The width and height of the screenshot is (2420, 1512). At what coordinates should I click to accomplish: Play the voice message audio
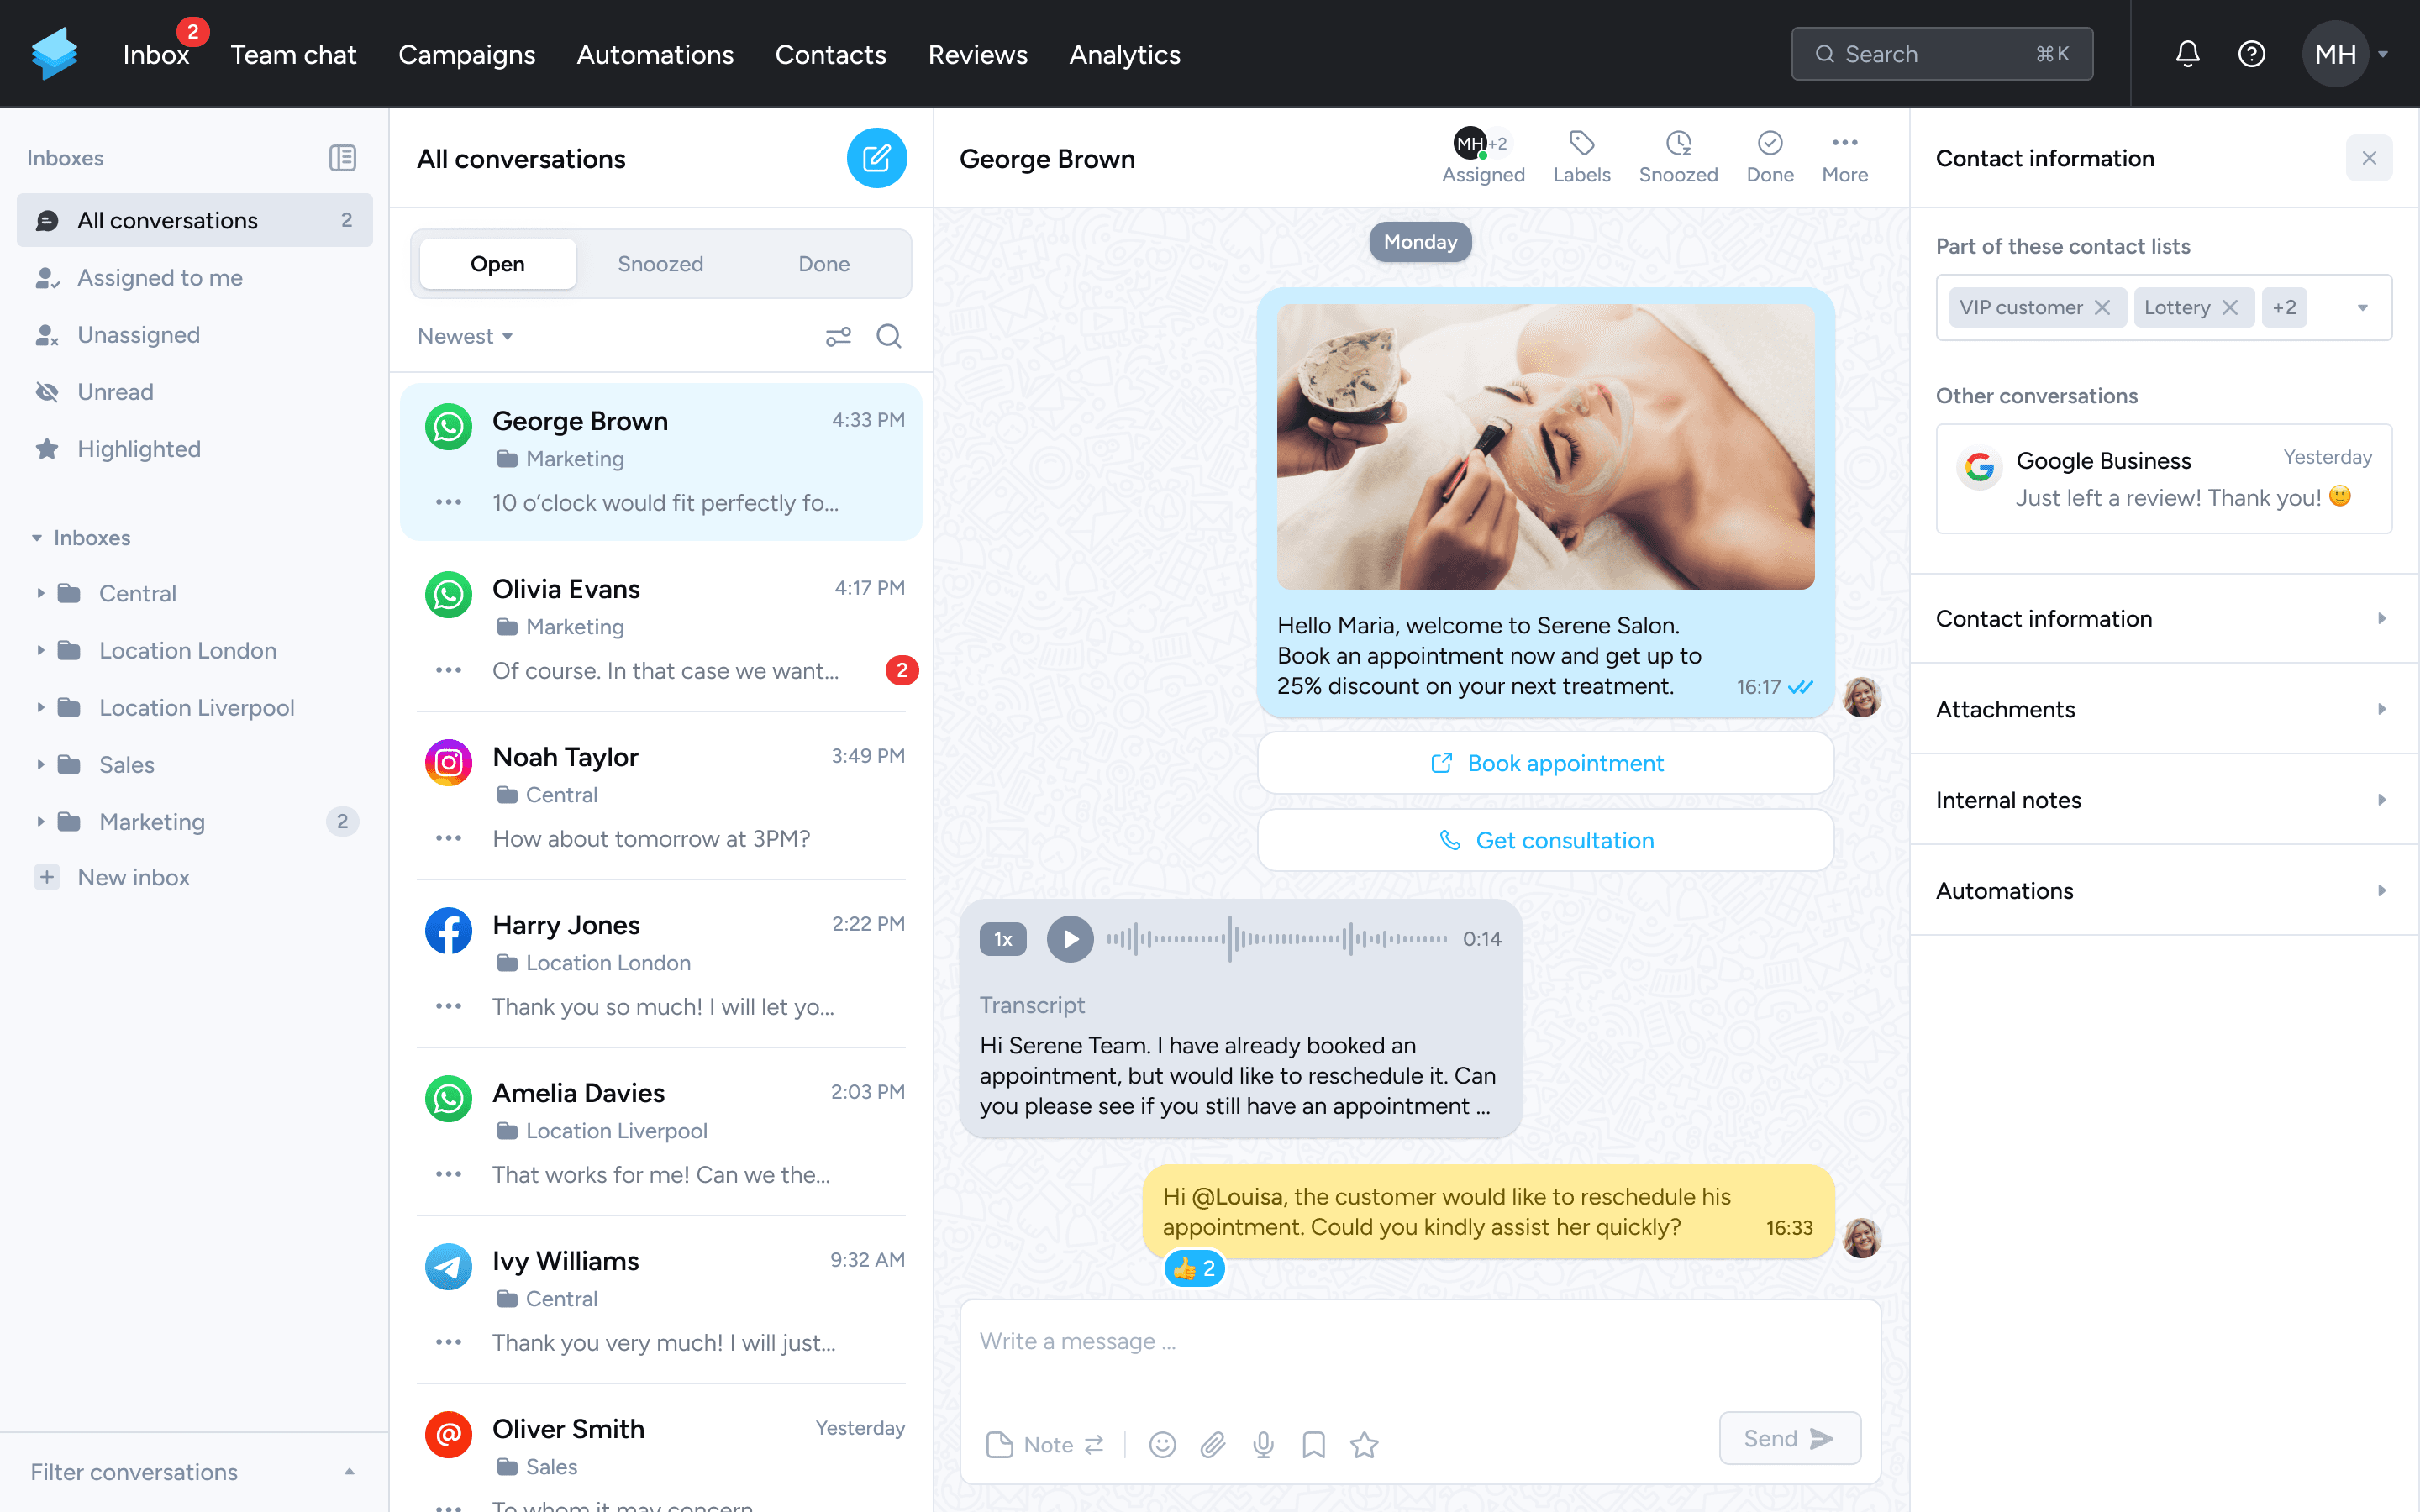point(1070,939)
